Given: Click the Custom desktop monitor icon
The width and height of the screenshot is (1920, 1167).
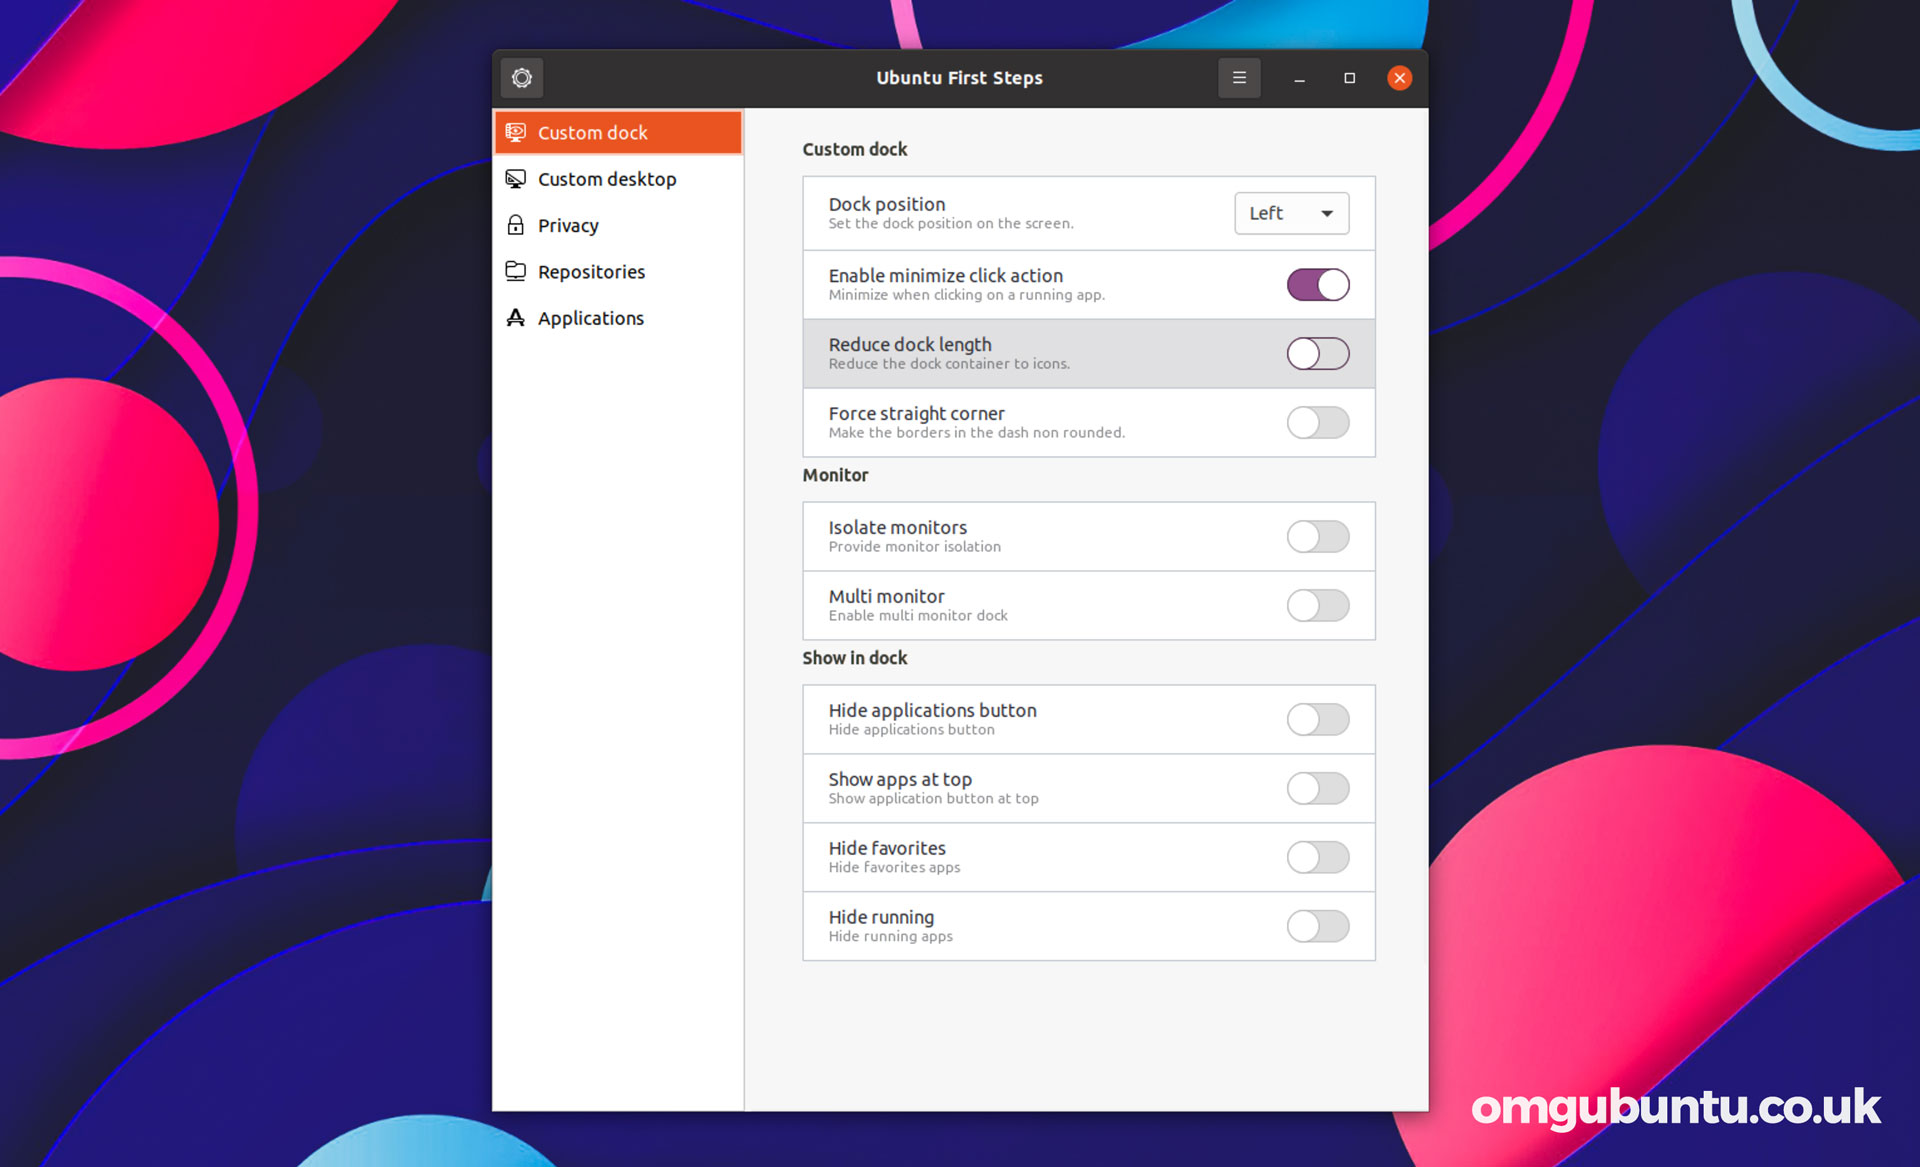Looking at the screenshot, I should [x=516, y=179].
